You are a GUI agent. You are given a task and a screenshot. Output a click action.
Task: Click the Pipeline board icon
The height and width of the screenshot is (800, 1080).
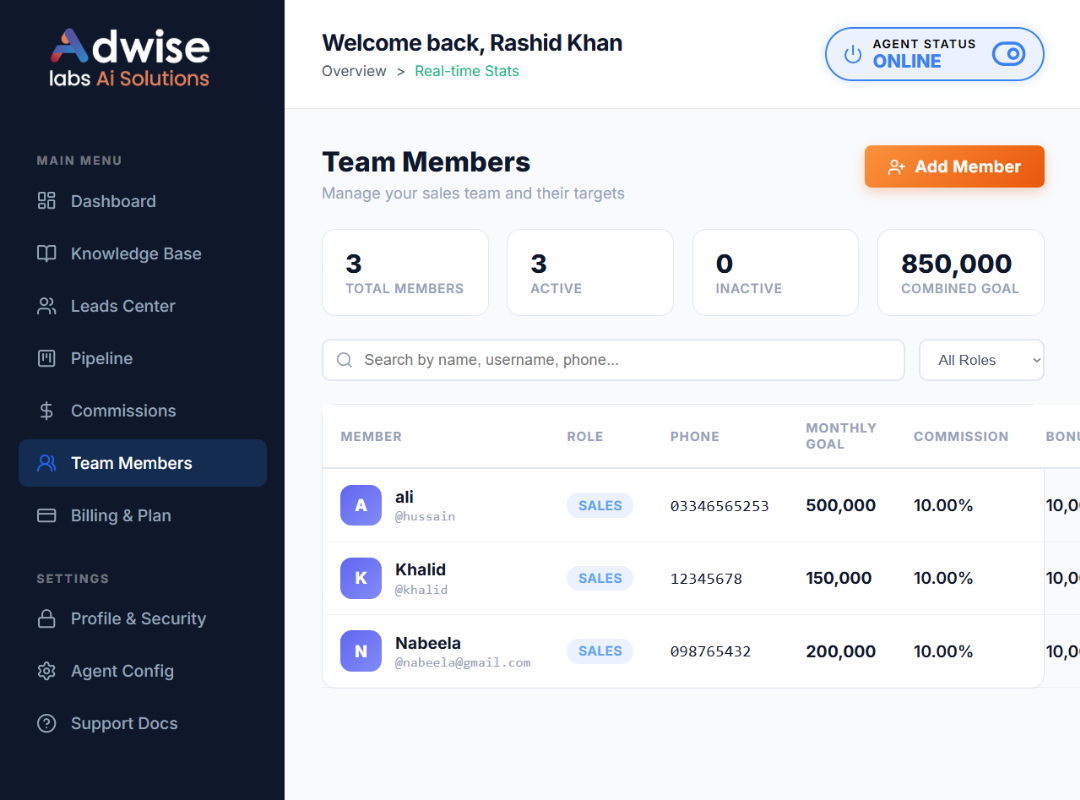tap(46, 358)
